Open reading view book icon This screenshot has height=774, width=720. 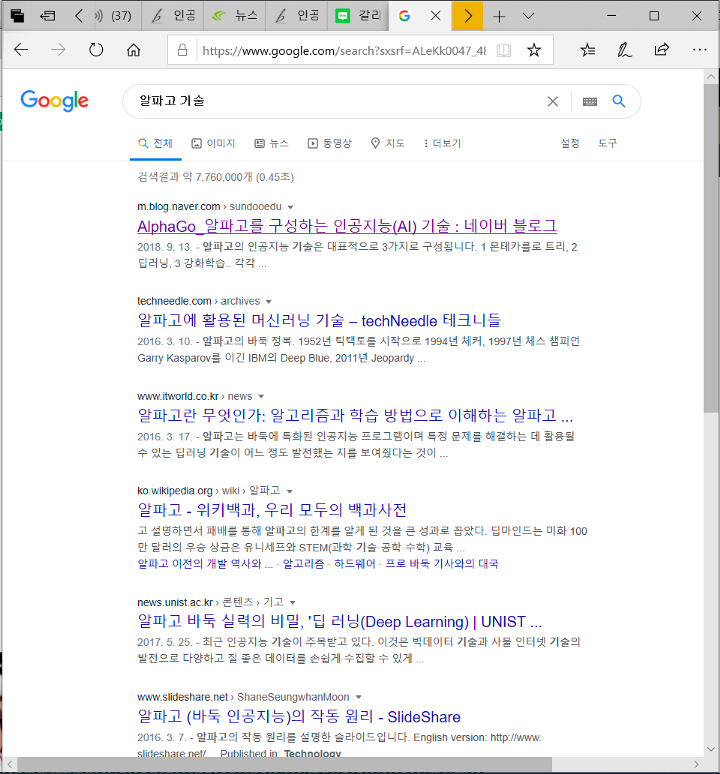tap(504, 50)
